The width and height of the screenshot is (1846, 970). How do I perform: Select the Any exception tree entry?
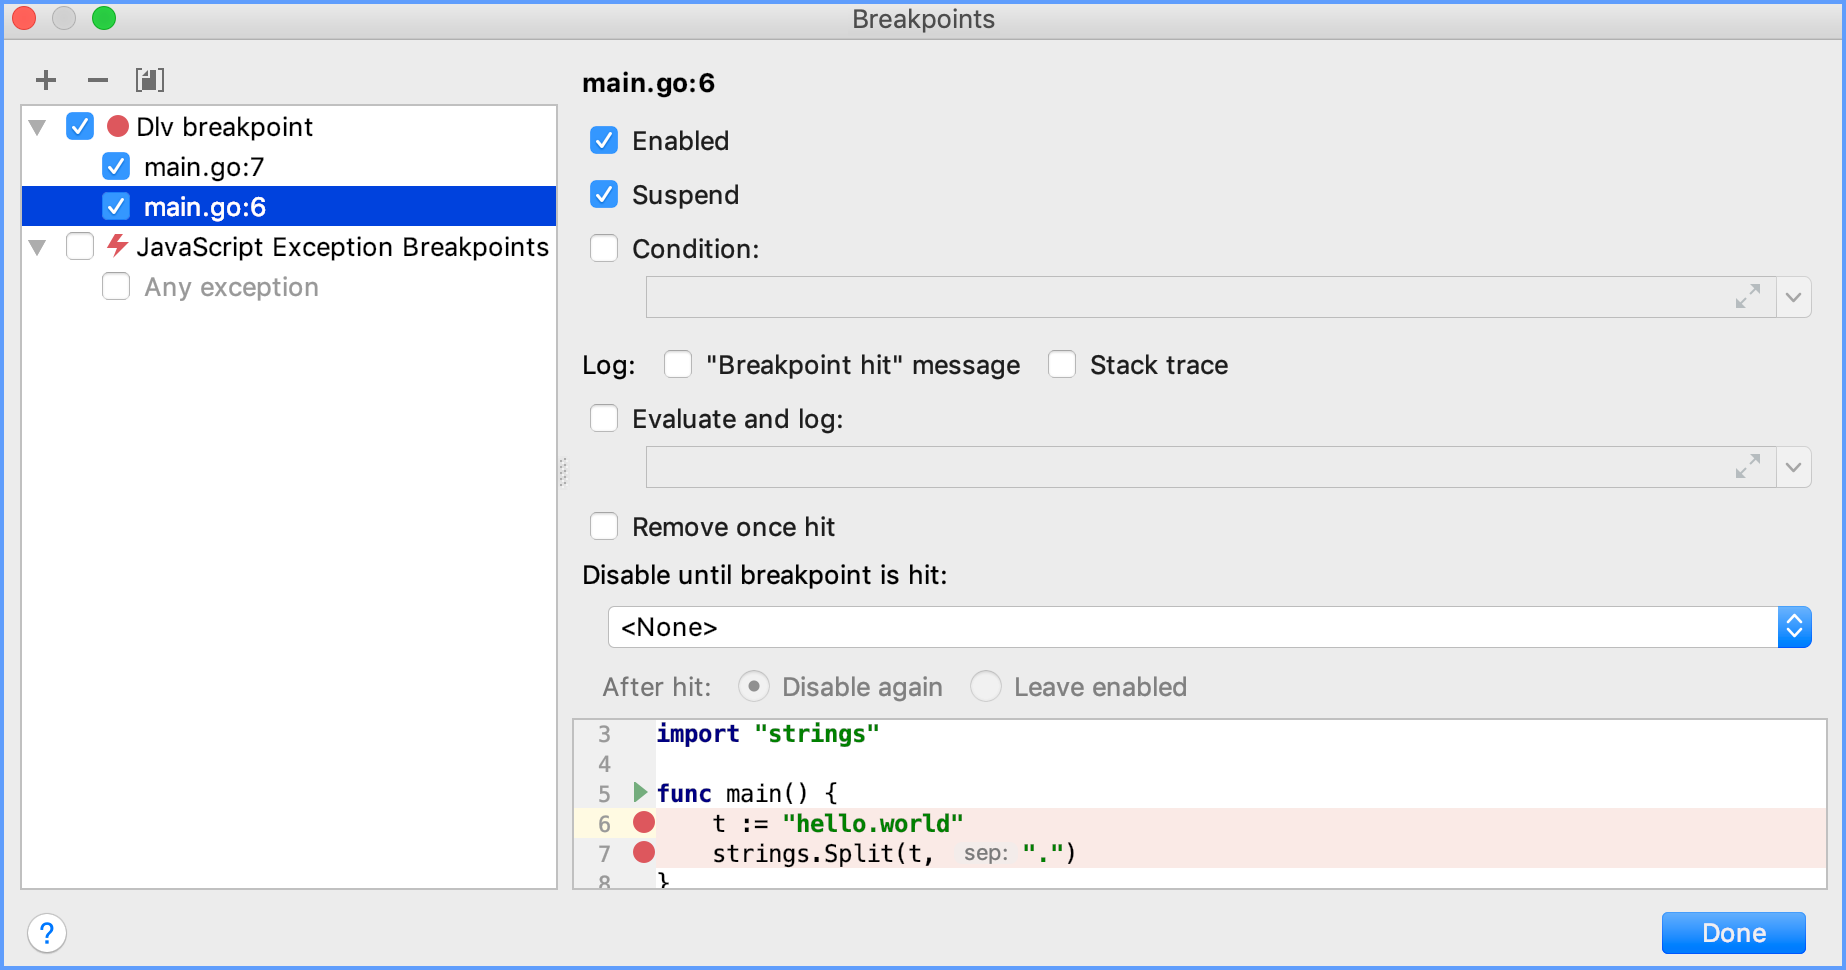click(231, 287)
